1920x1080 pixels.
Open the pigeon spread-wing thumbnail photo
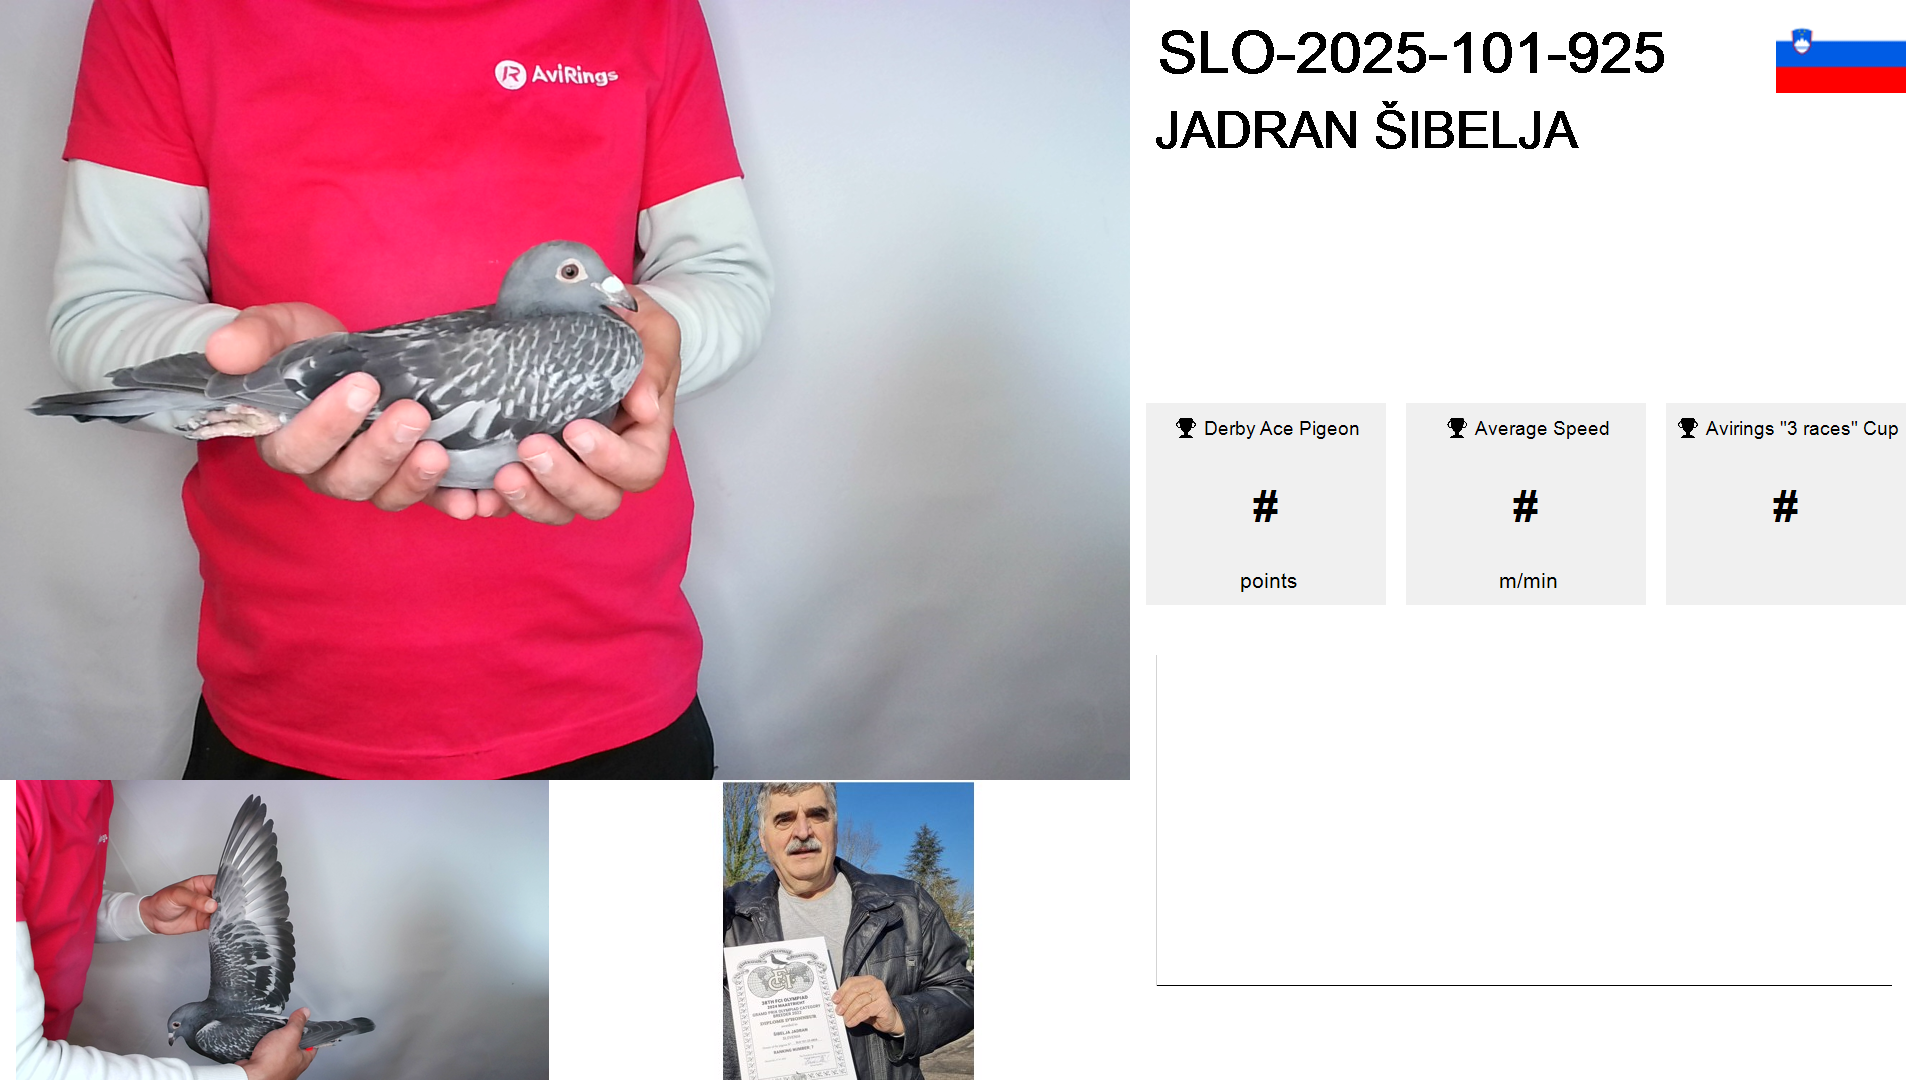[x=282, y=930]
